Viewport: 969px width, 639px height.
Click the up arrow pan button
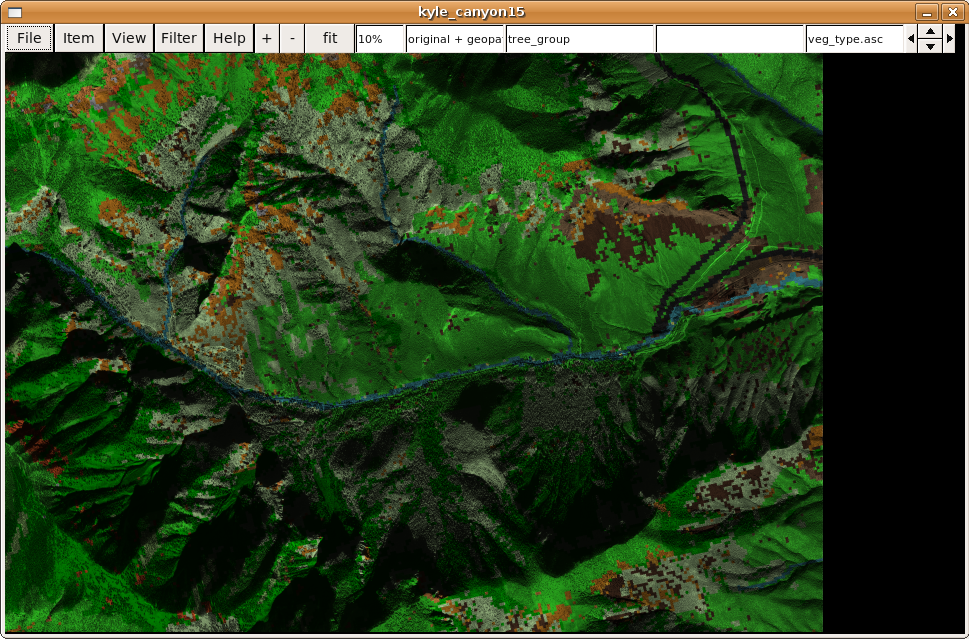930,32
